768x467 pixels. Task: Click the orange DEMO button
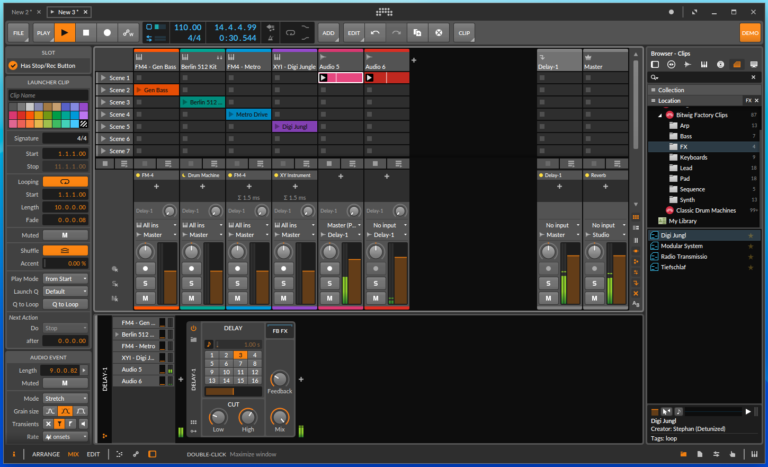[749, 33]
